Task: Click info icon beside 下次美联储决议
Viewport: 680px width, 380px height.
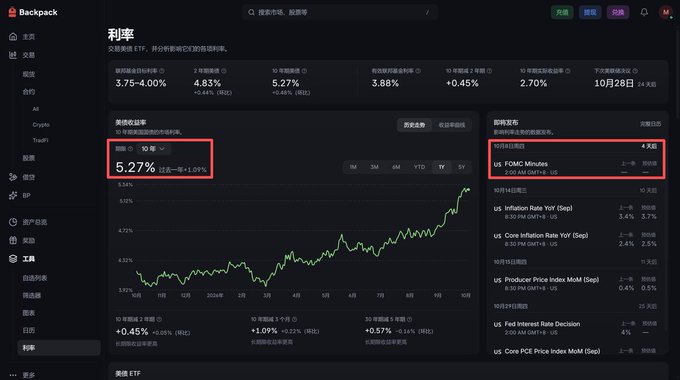Action: [635, 71]
